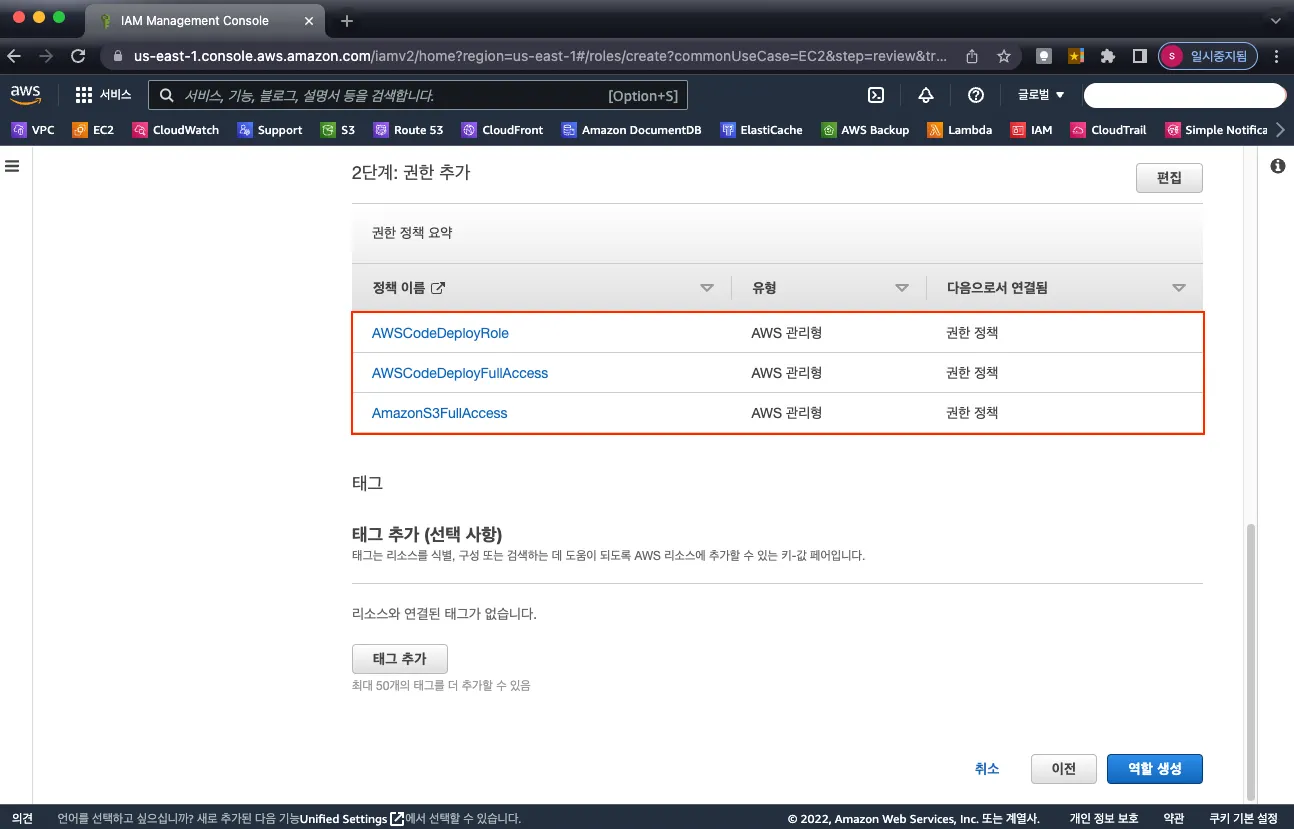The width and height of the screenshot is (1294, 829).
Task: Open 쿠키 기본 설정 in the footer
Action: (x=1243, y=818)
